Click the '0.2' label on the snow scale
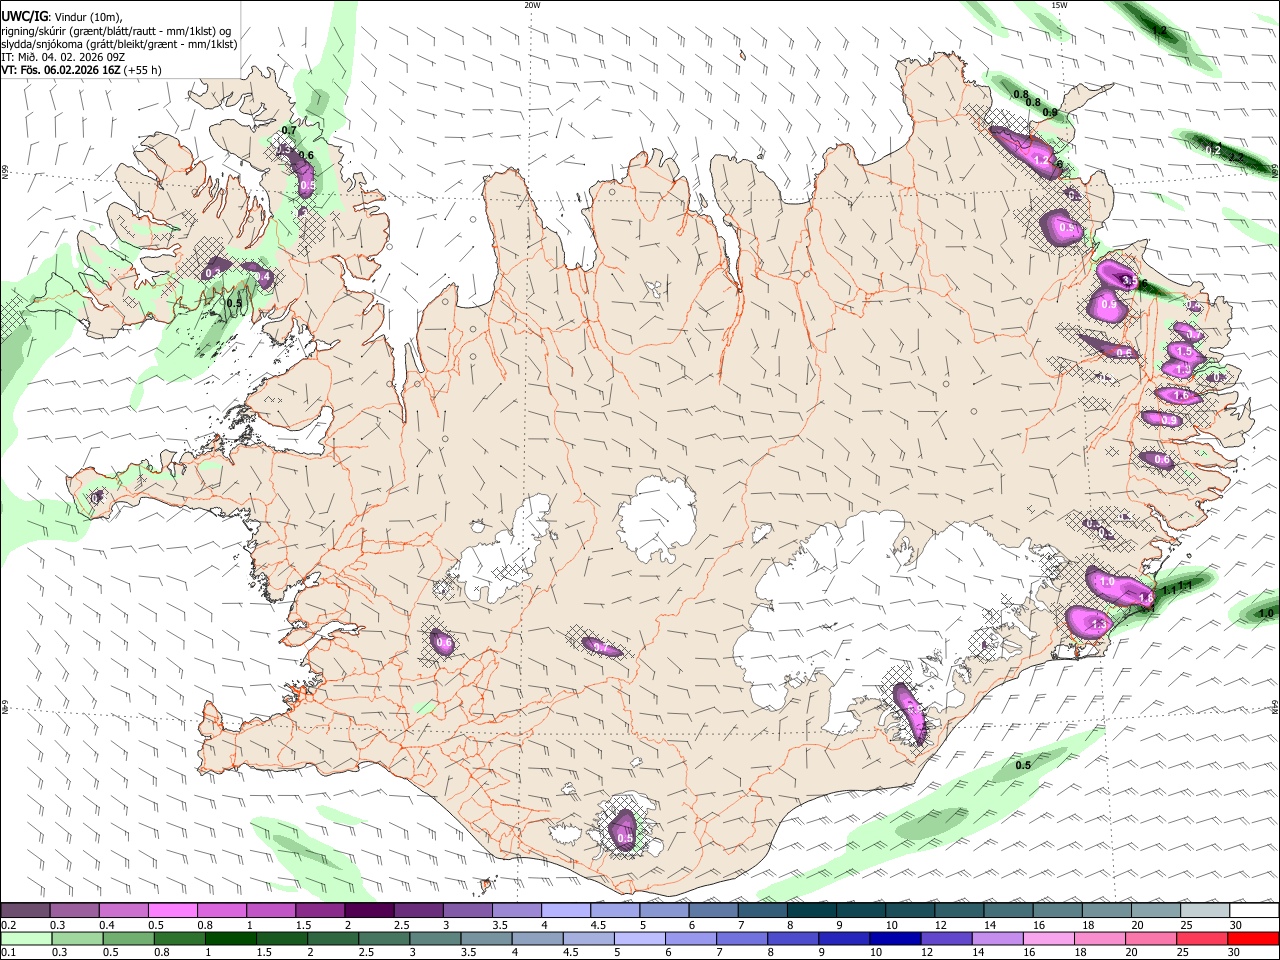This screenshot has height=960, width=1280. coord(6,925)
